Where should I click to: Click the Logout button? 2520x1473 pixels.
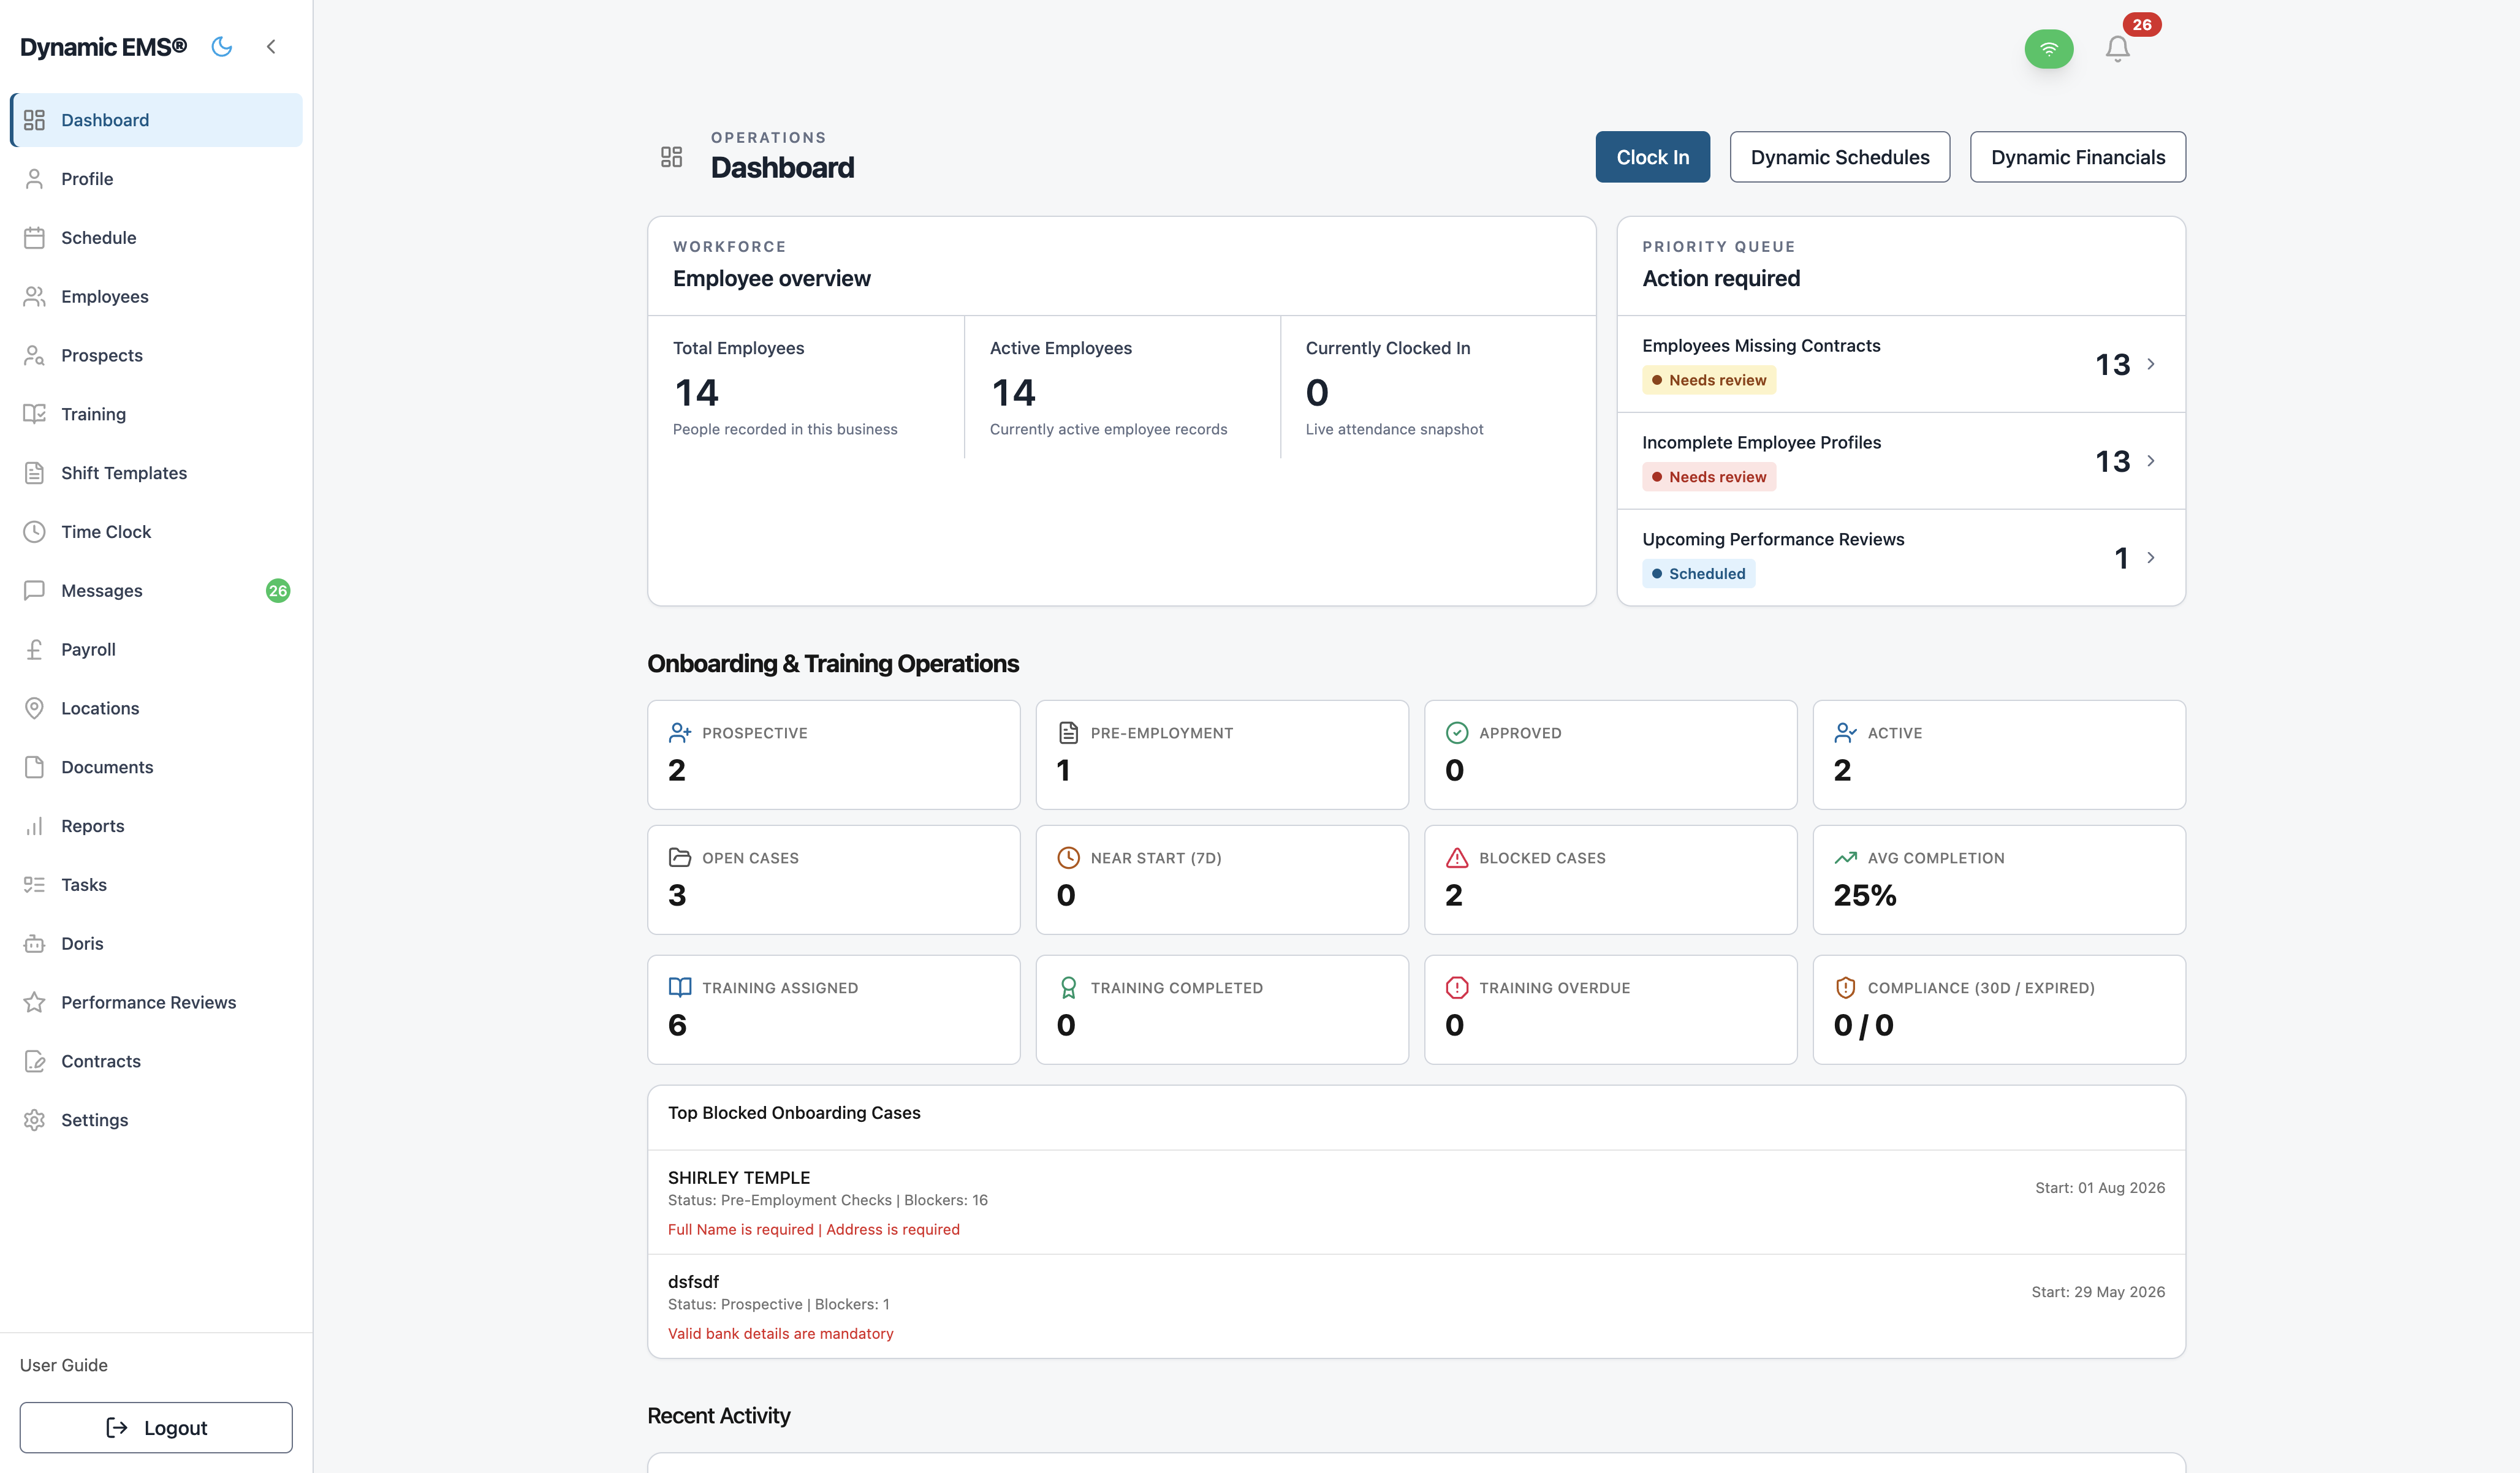coord(156,1428)
